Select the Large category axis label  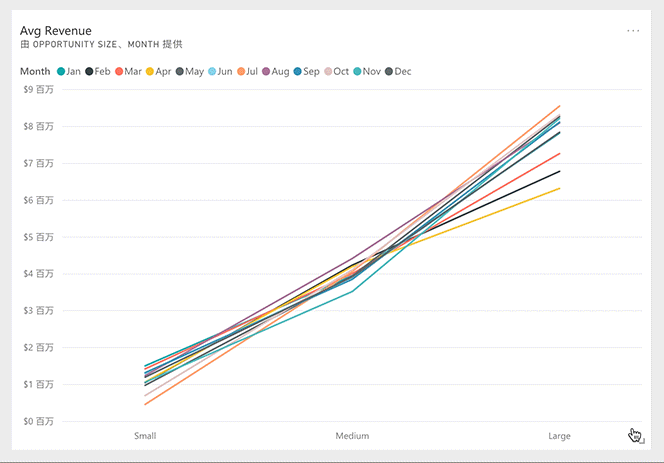pyautogui.click(x=559, y=436)
